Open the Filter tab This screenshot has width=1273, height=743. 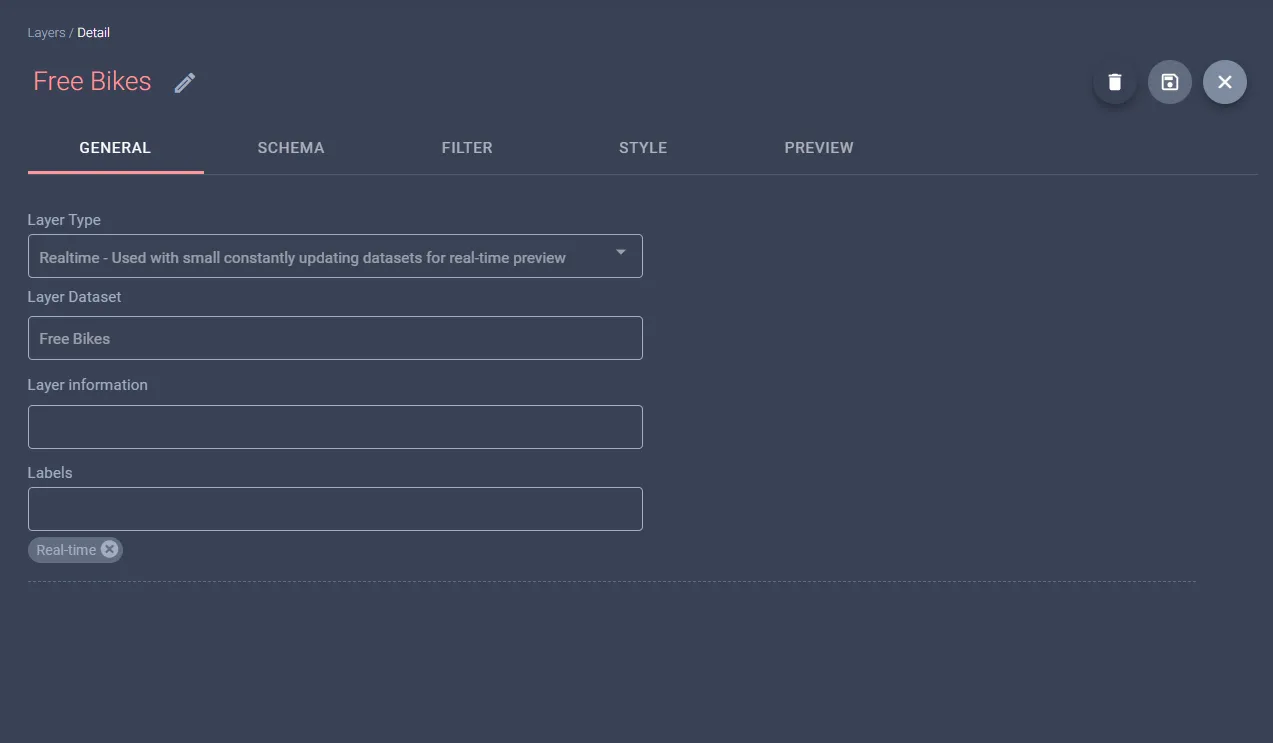click(467, 148)
